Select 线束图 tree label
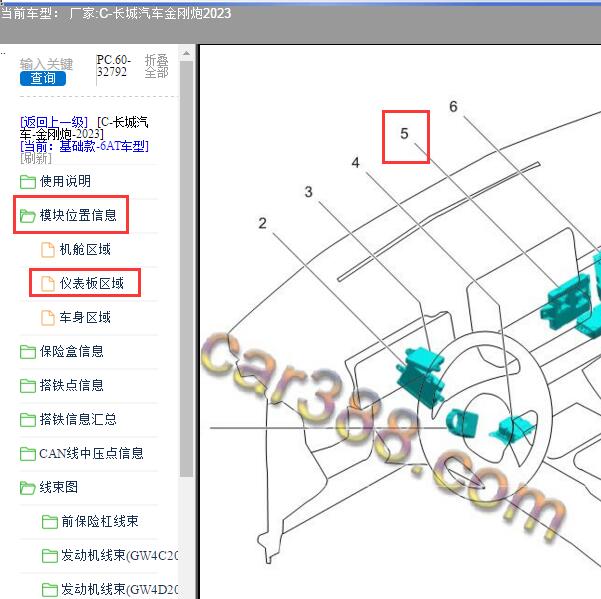The image size is (601, 599). 59,487
